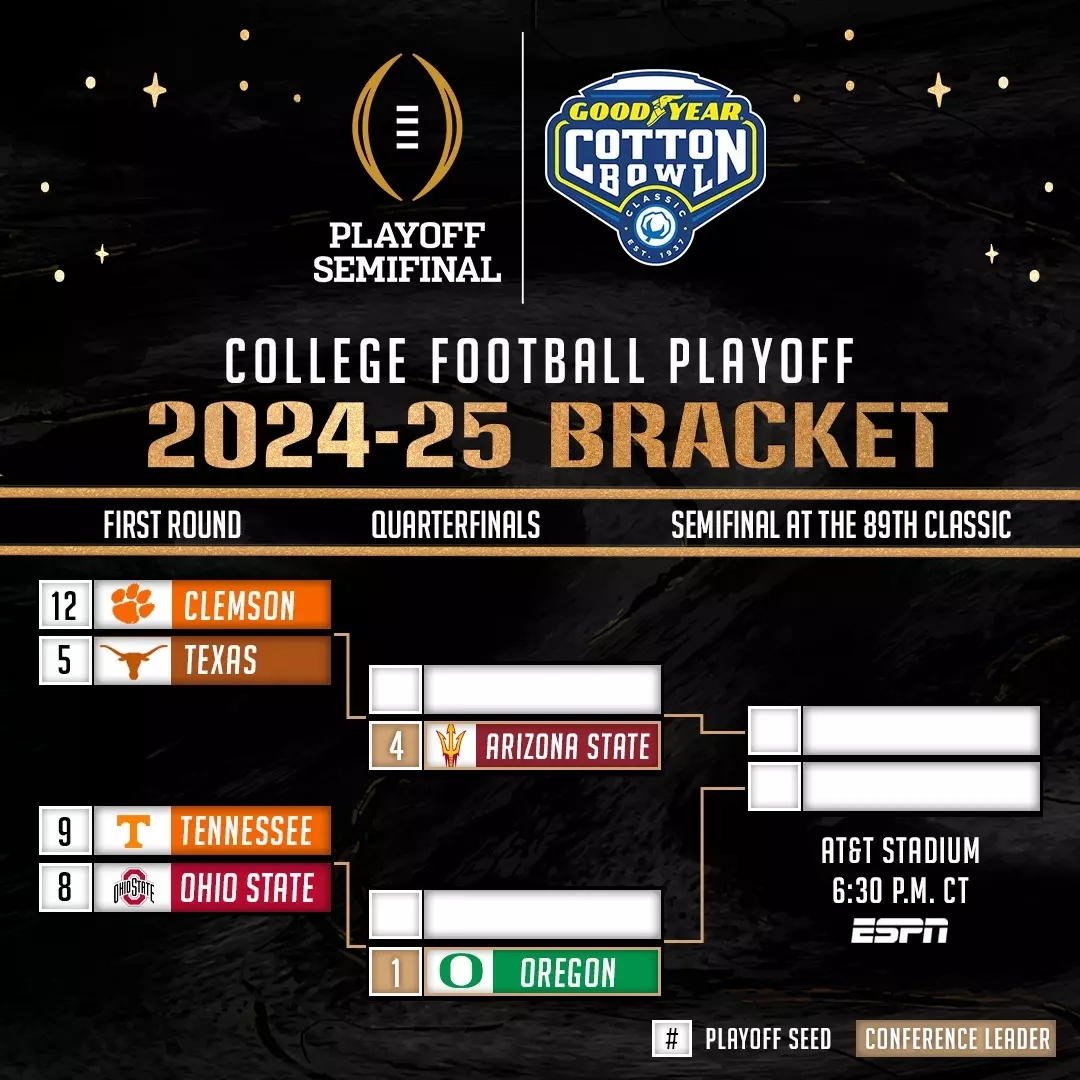Click the Clemson tiger paw logo
This screenshot has height=1080, width=1080.
pyautogui.click(x=133, y=605)
